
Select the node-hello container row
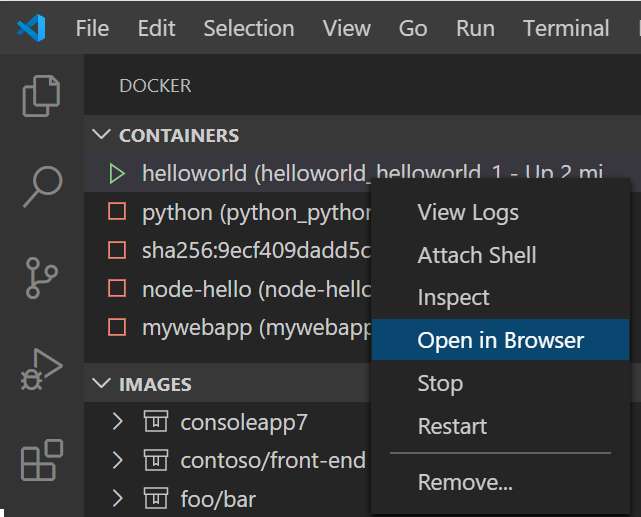[x=228, y=289]
